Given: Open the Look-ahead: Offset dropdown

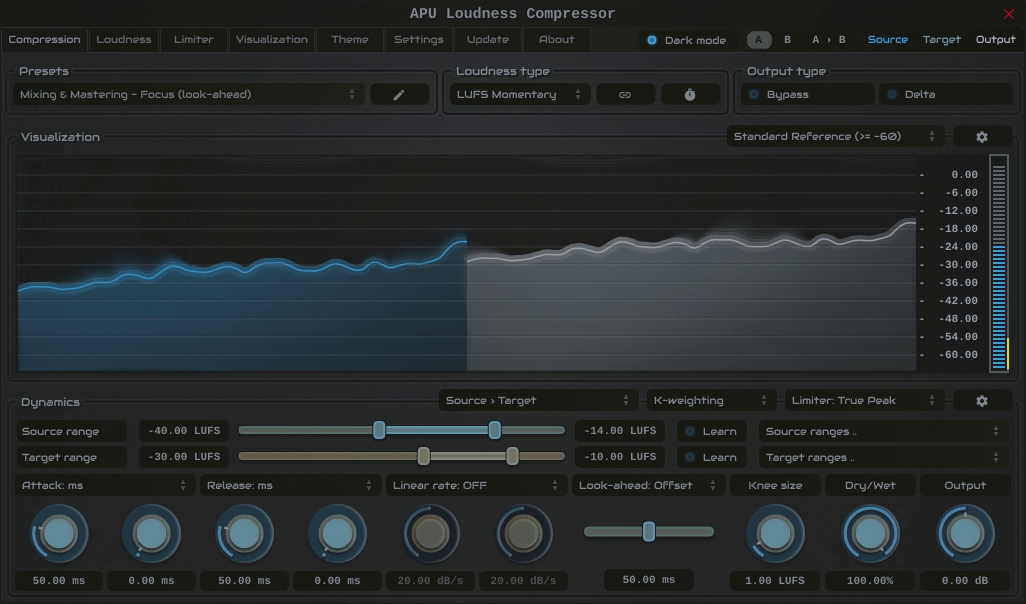Looking at the screenshot, I should [648, 486].
